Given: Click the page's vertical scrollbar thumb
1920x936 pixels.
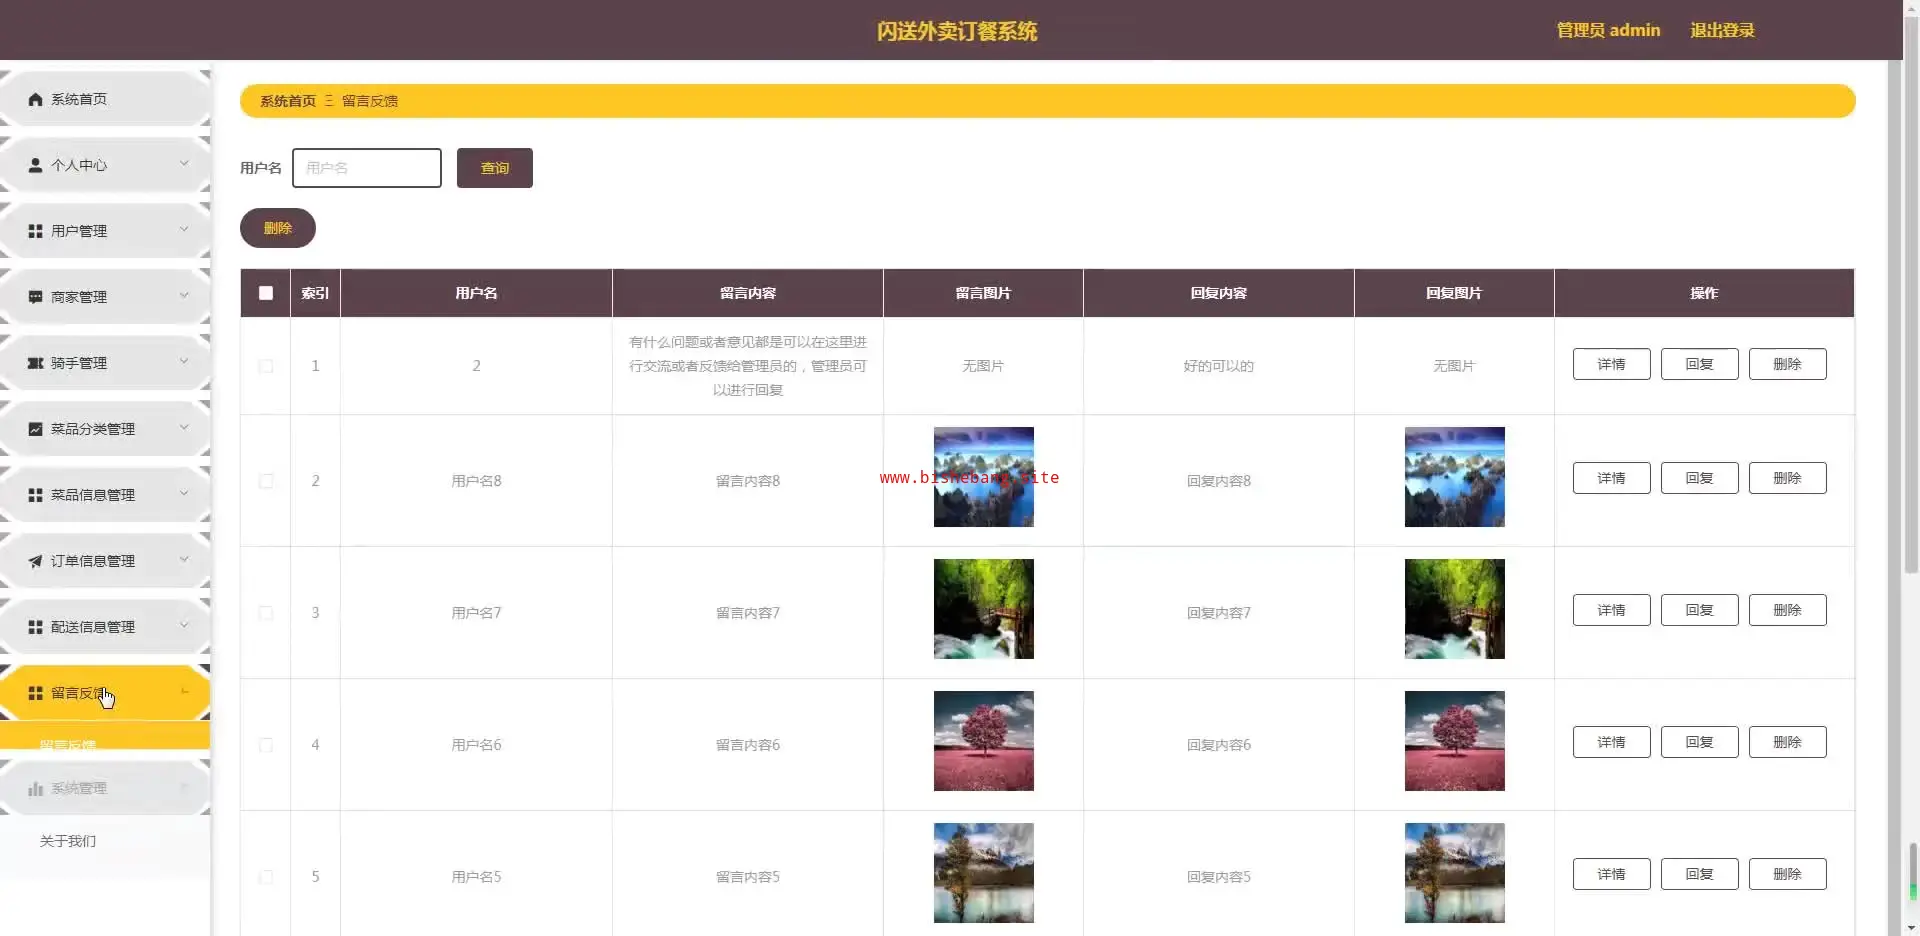Looking at the screenshot, I should (1911, 300).
